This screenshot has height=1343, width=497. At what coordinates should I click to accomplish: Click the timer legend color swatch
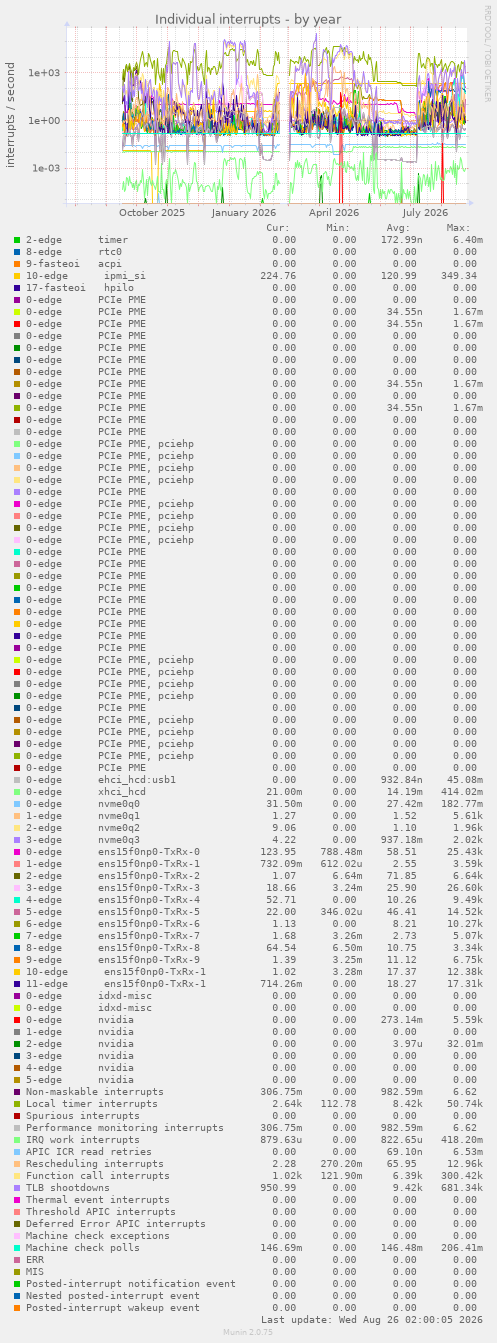(x=17, y=240)
